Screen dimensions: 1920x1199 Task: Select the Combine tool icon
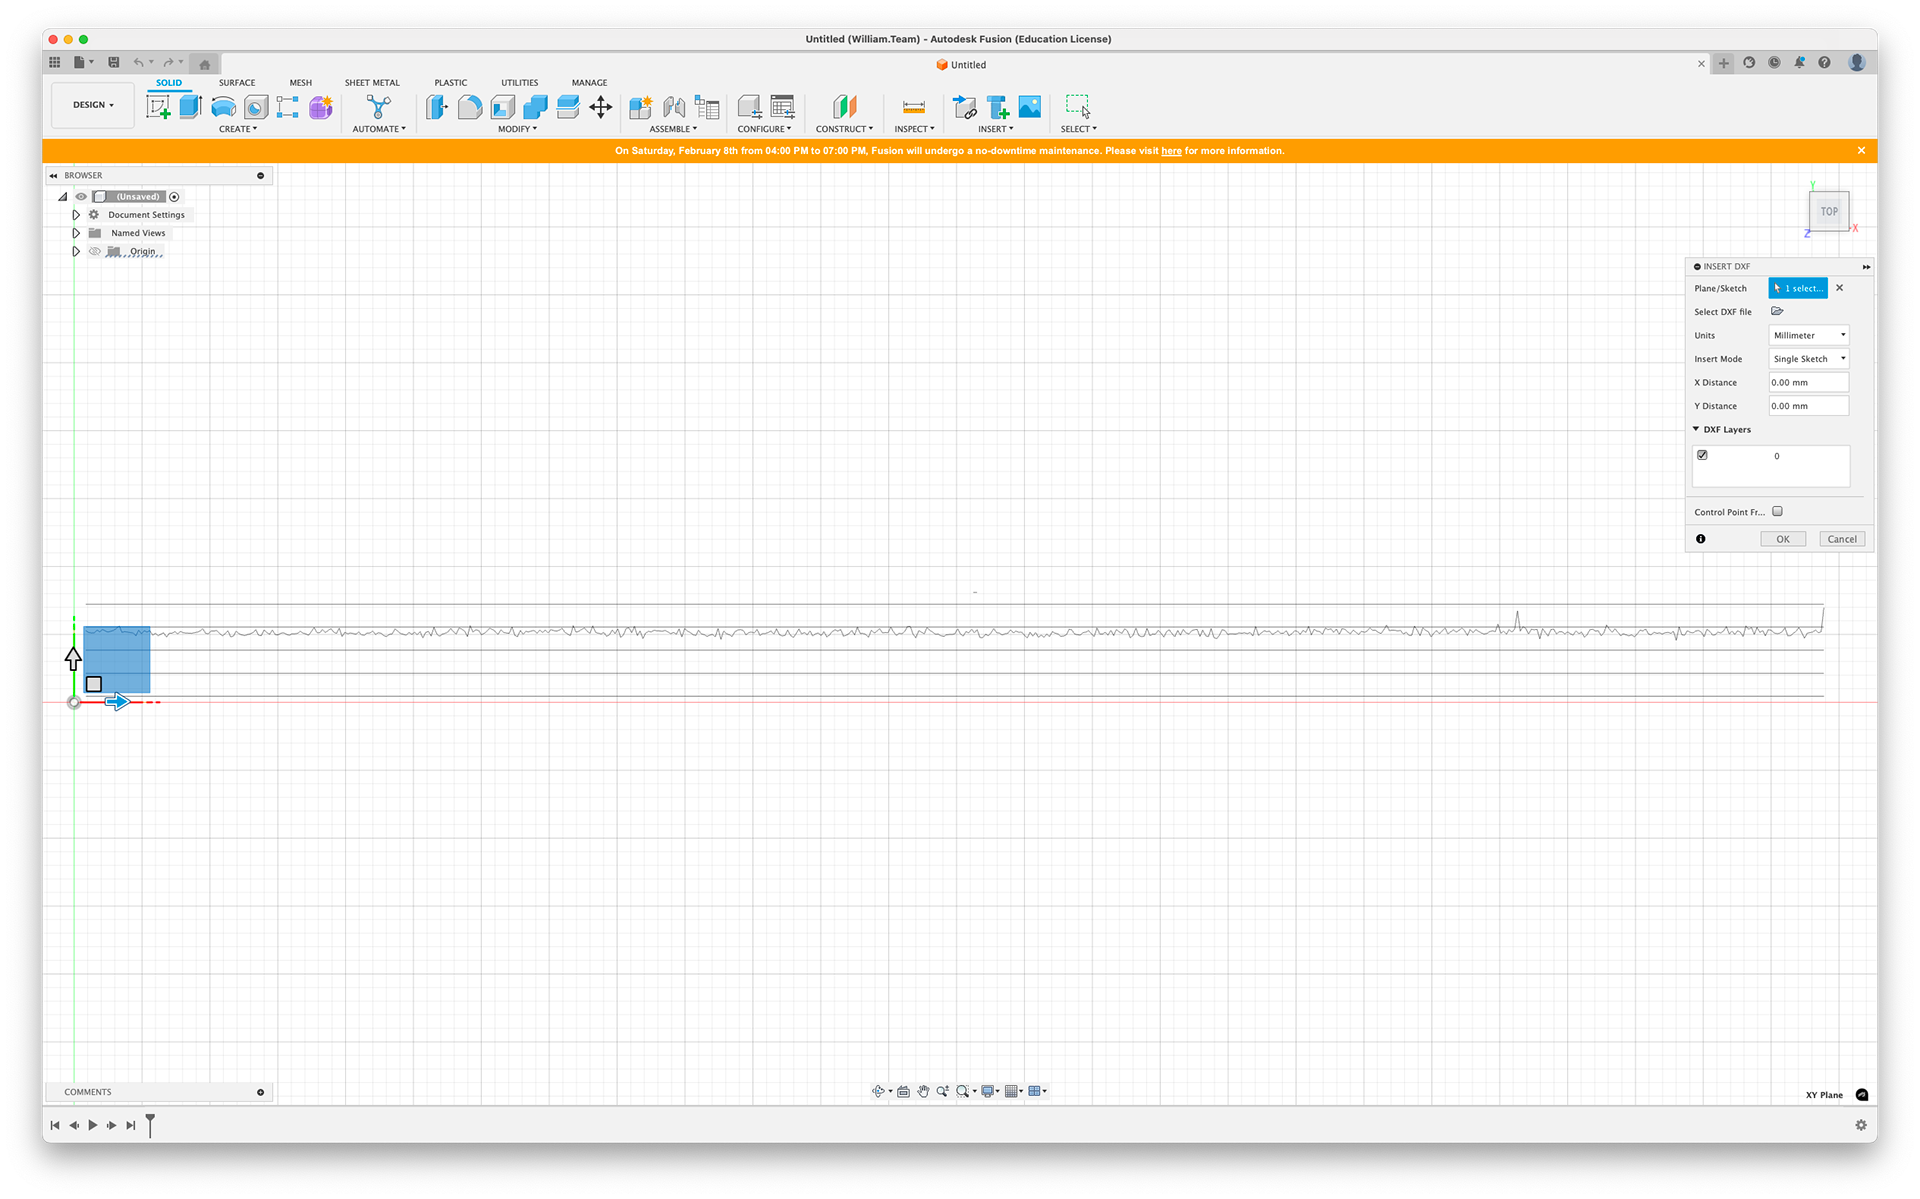click(x=535, y=107)
